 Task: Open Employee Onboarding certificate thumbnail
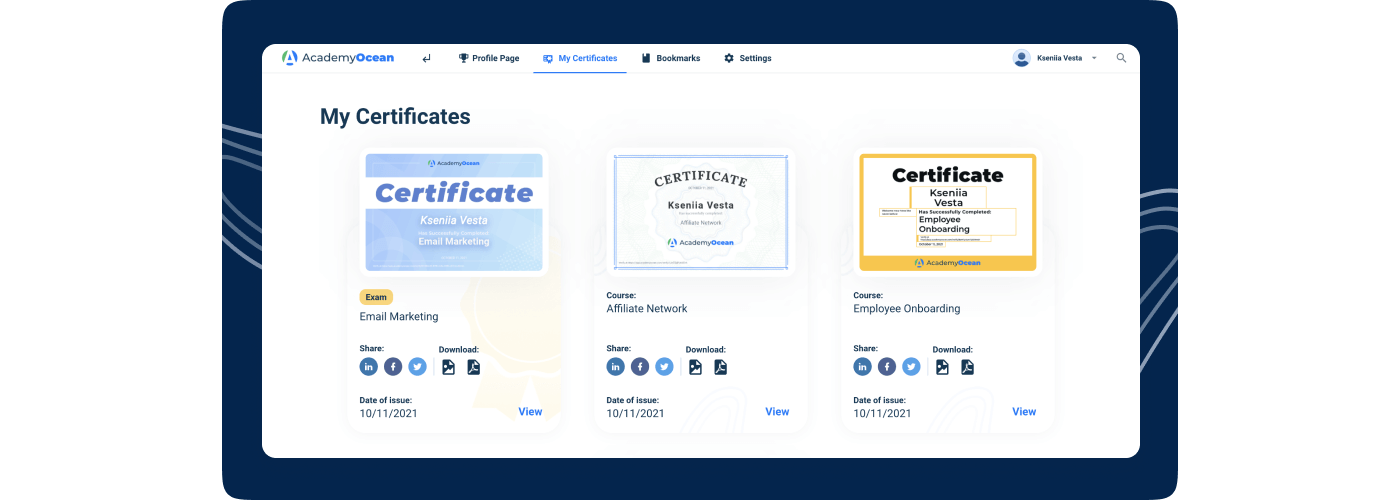click(x=948, y=212)
